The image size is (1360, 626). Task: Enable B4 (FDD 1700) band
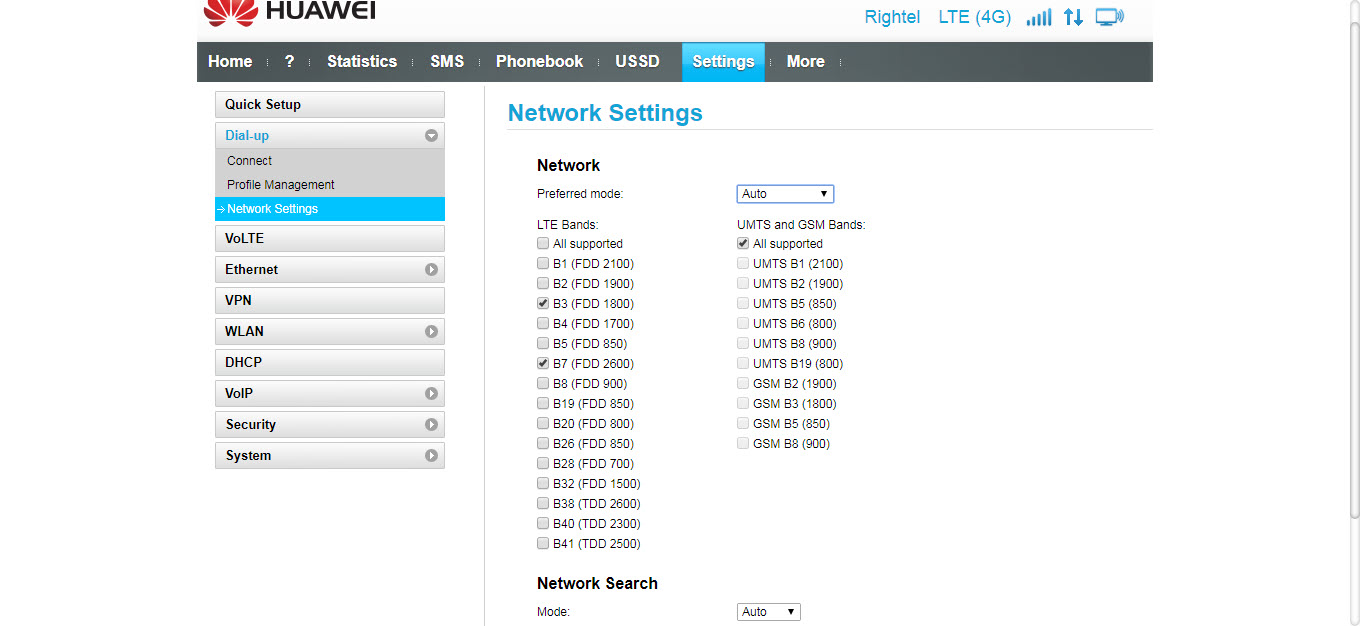543,324
